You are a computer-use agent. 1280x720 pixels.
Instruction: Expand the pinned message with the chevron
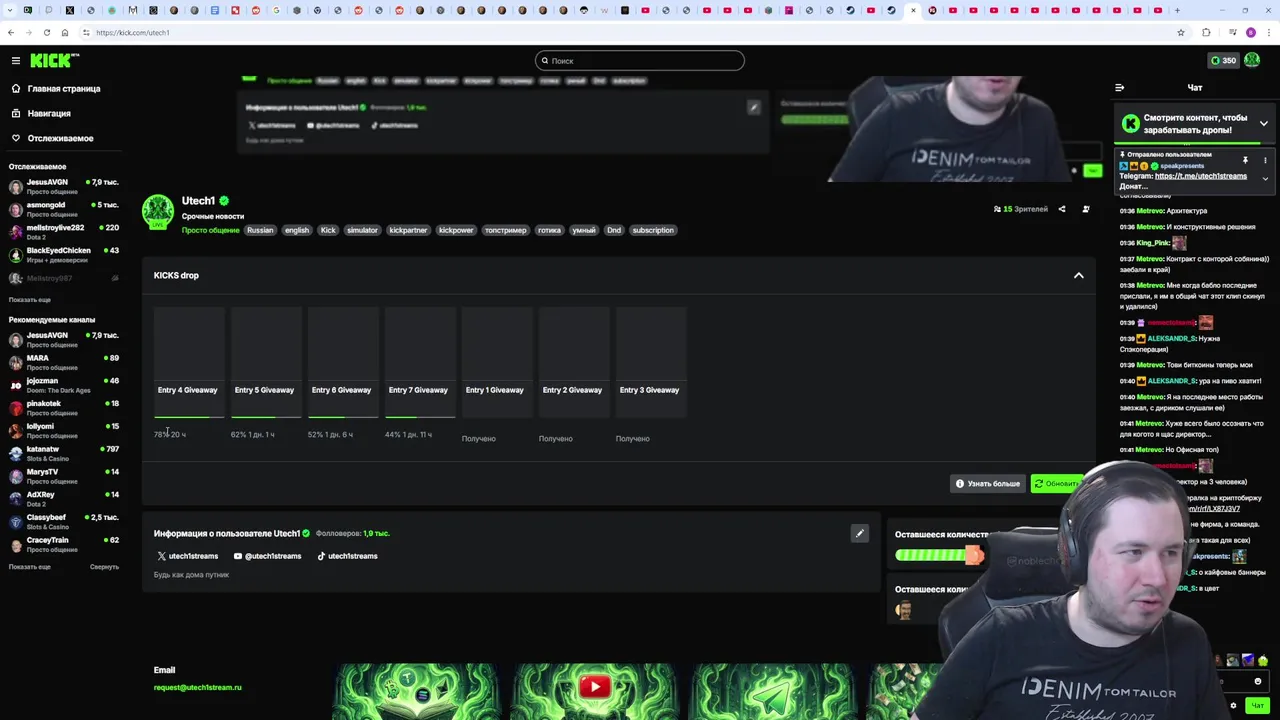click(x=1265, y=179)
